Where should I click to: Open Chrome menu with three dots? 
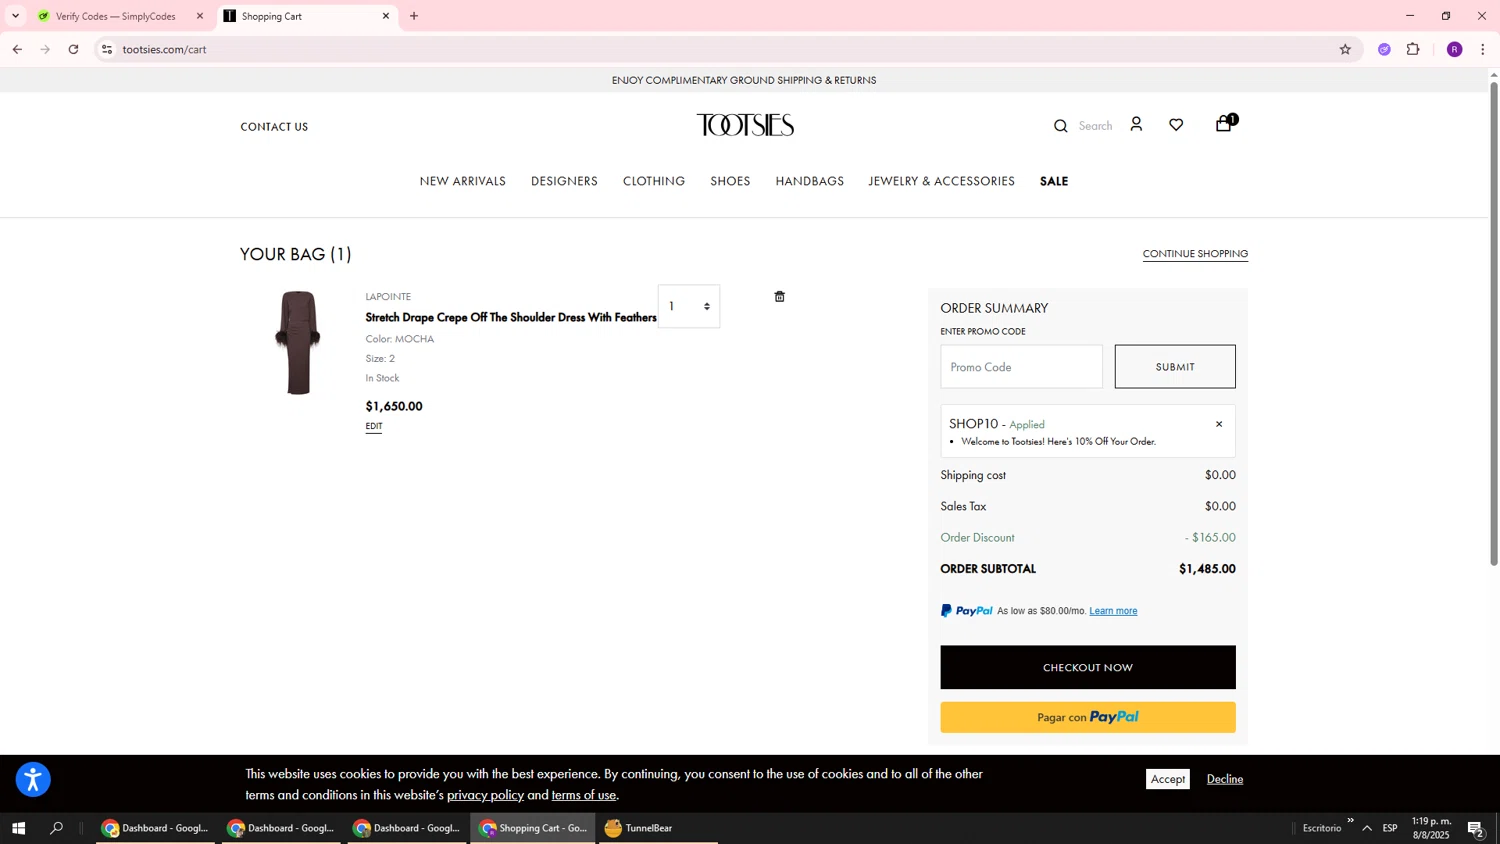(x=1482, y=49)
